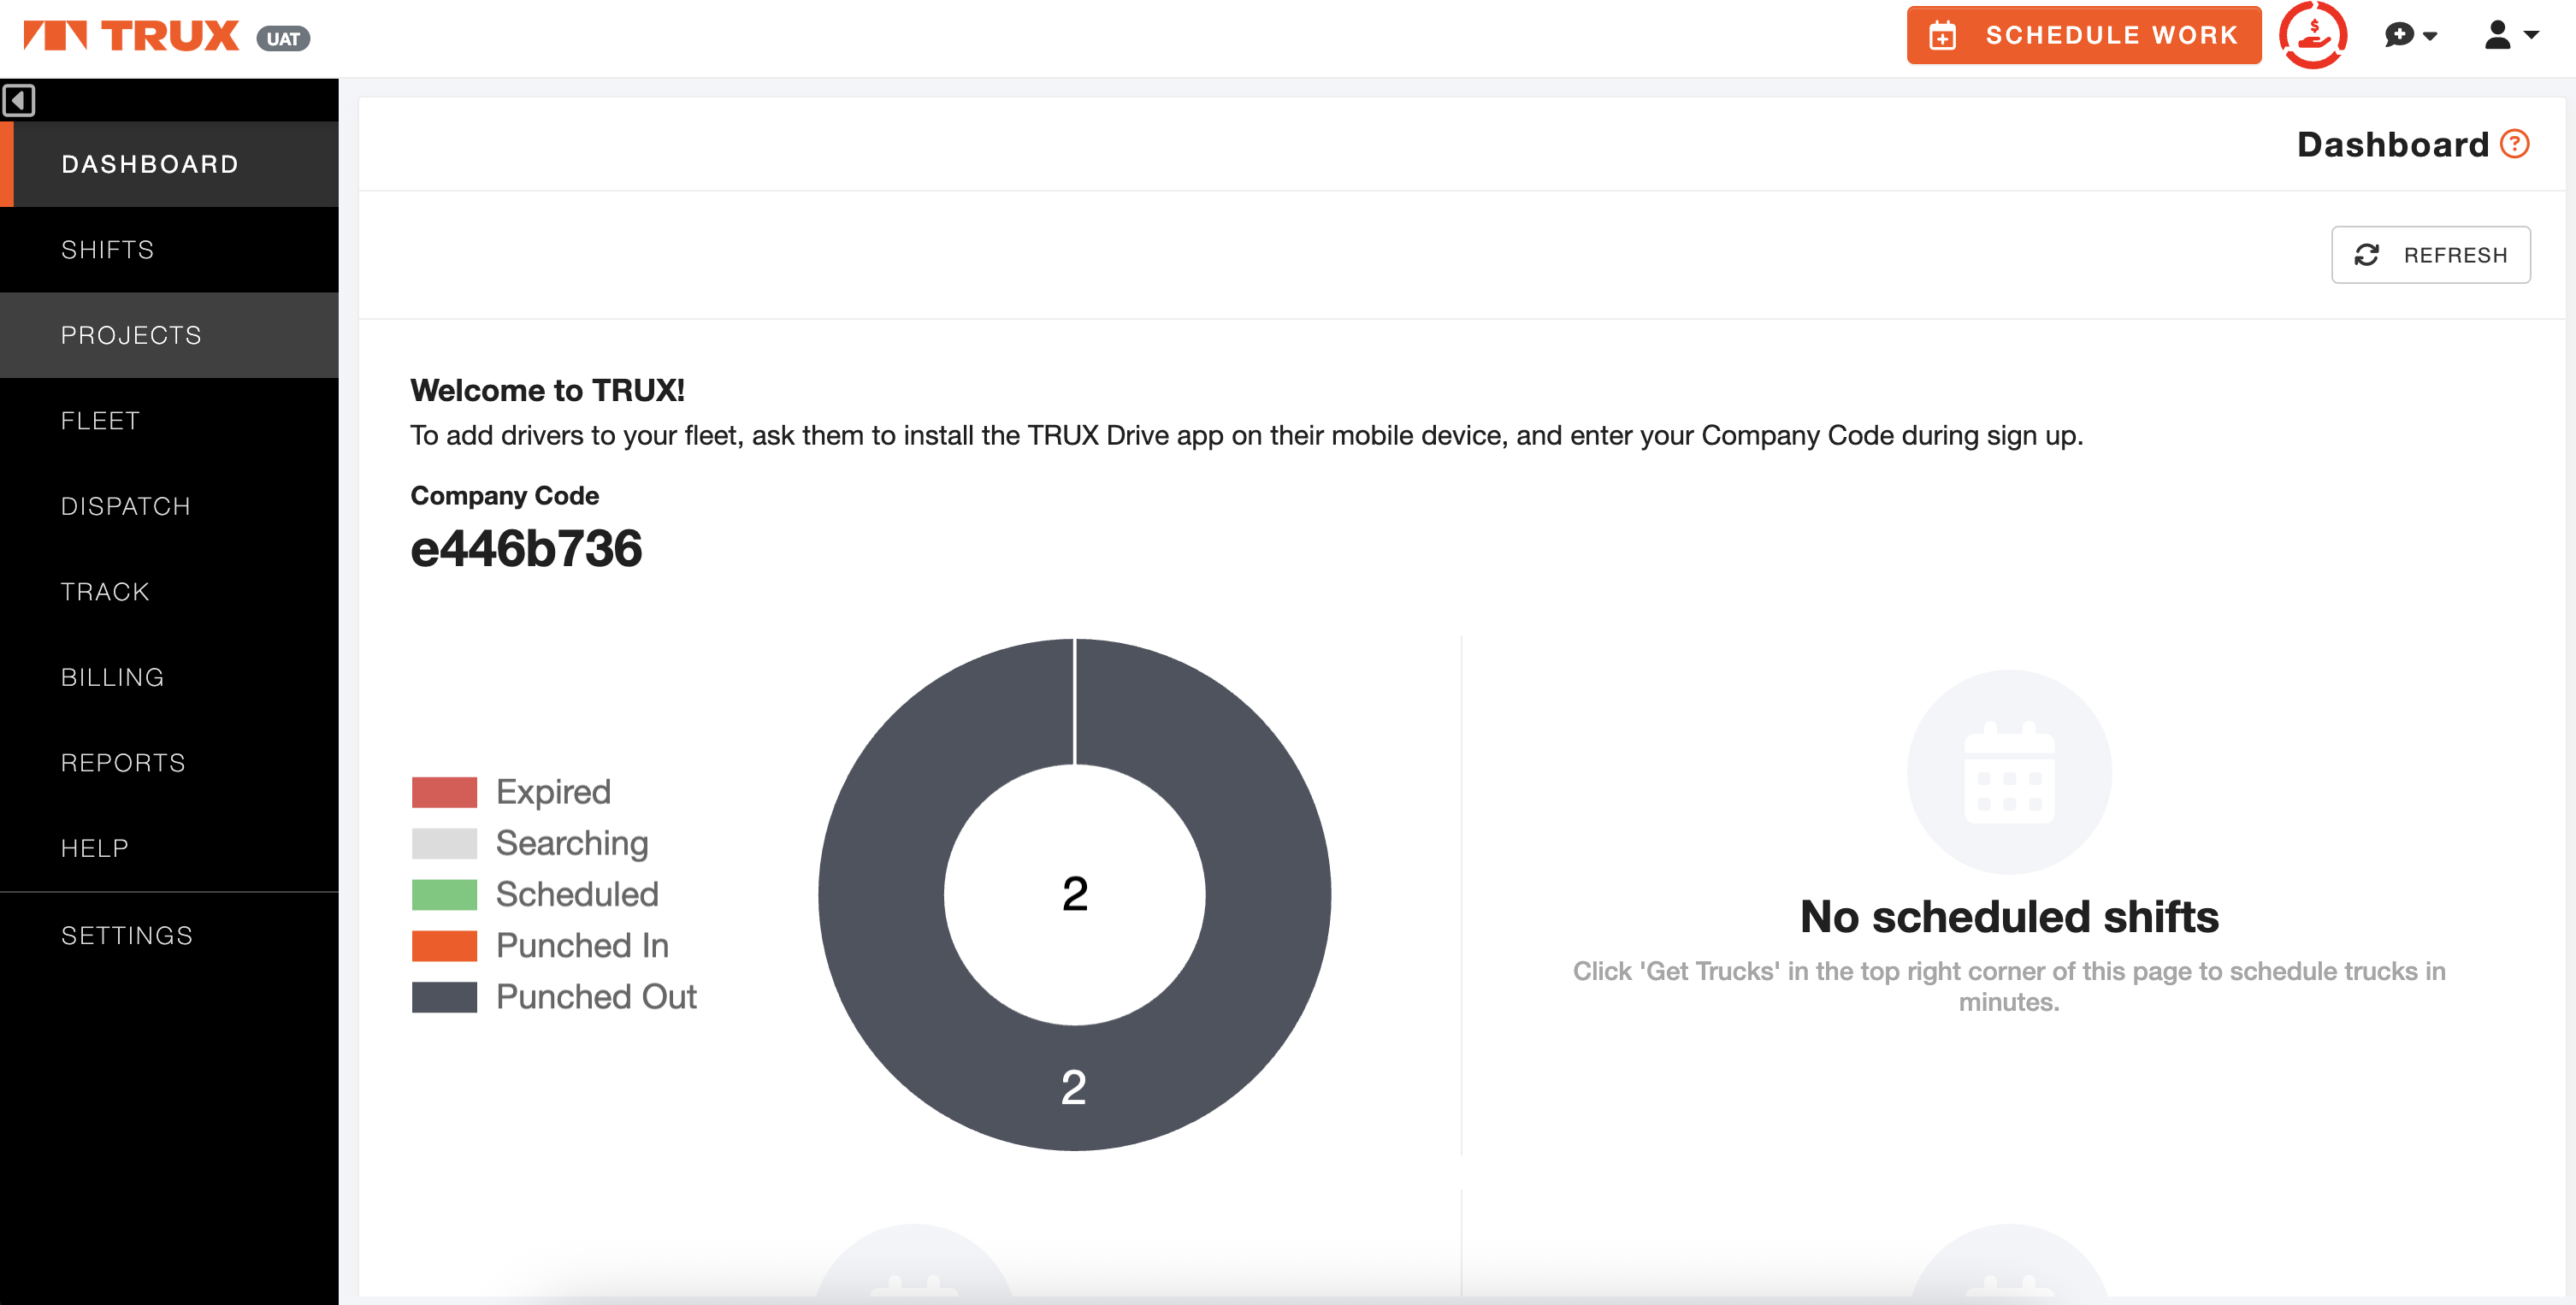
Task: Toggle Searching in the chart legend
Action: click(x=571, y=843)
